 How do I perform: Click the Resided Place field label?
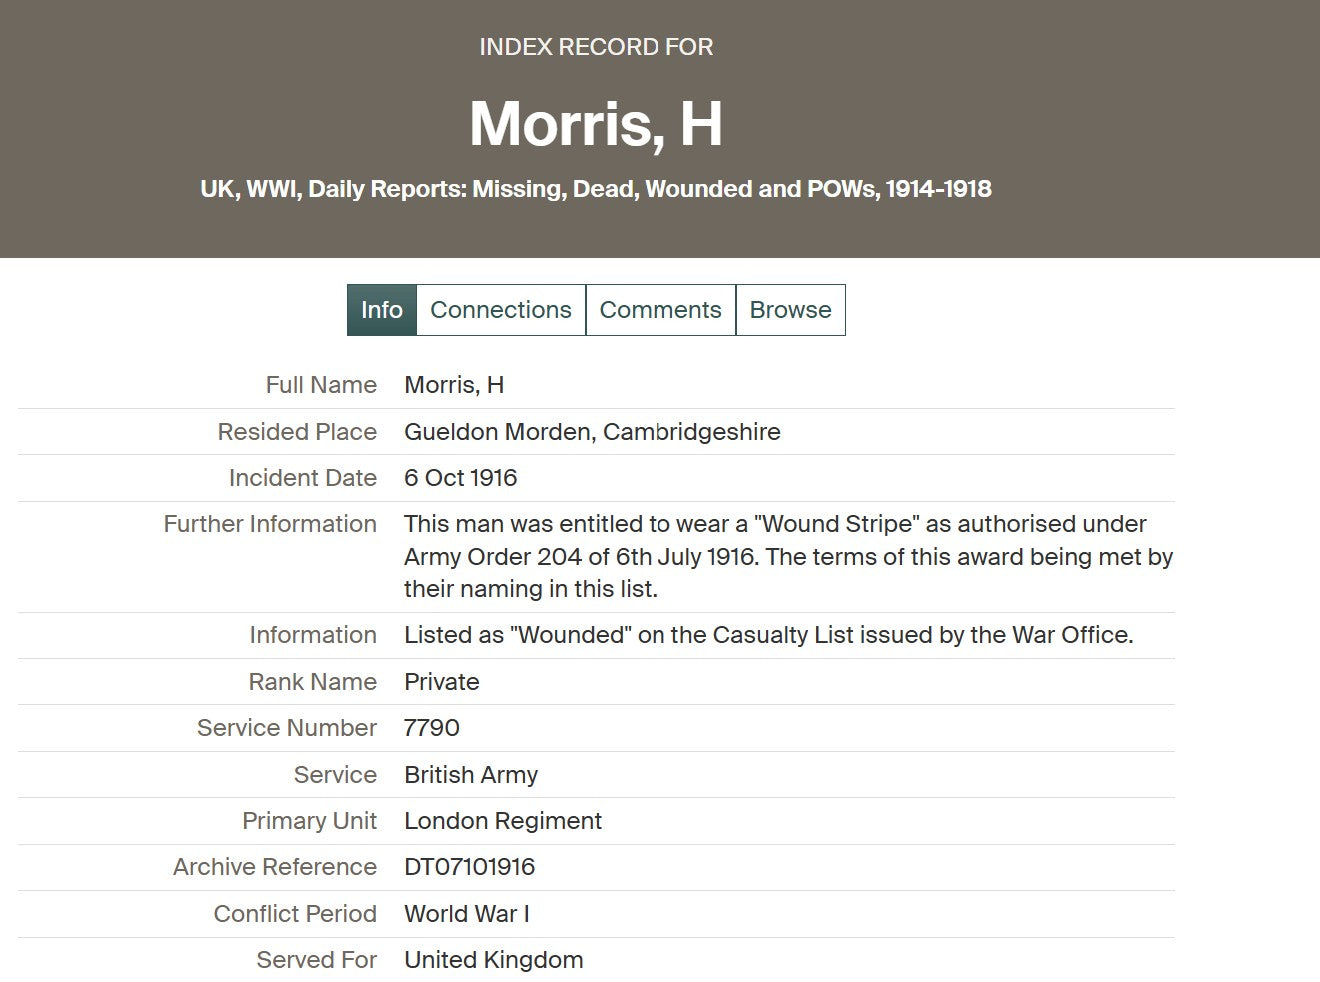coord(297,432)
